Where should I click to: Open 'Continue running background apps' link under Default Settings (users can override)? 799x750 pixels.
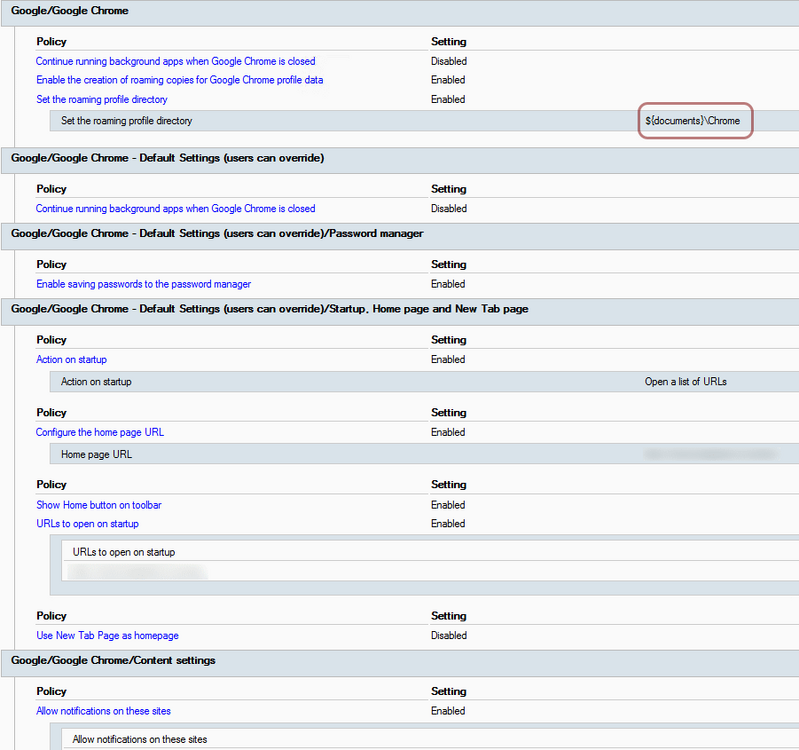coord(175,208)
